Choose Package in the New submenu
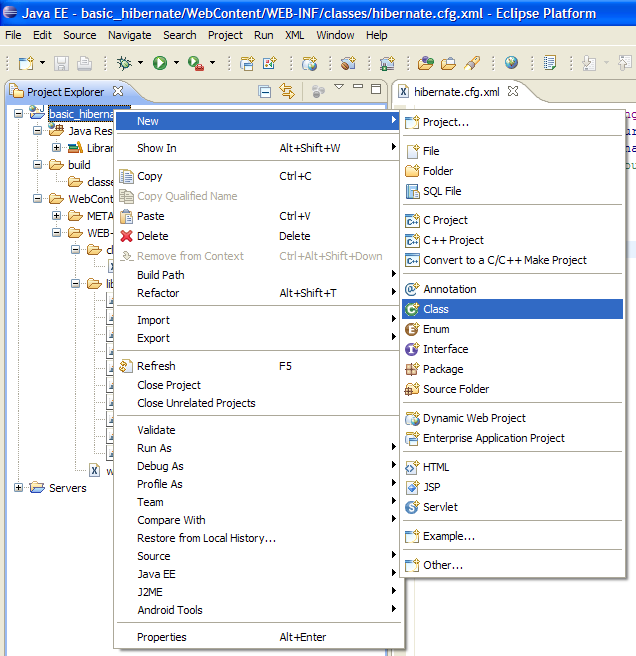This screenshot has width=636, height=656. tap(512, 369)
